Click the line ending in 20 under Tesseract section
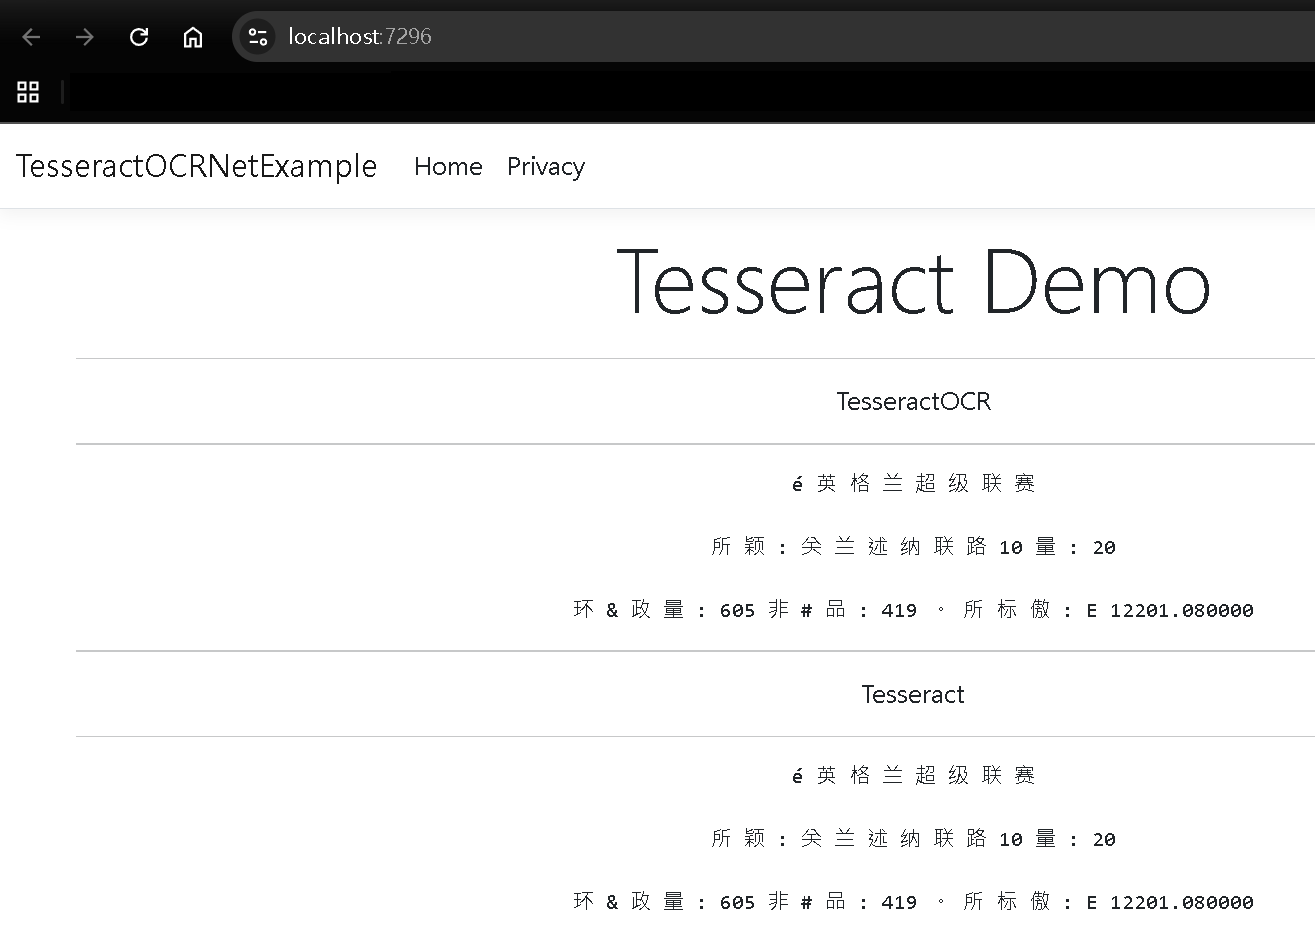Screen dimensions: 1315x937 pos(913,839)
